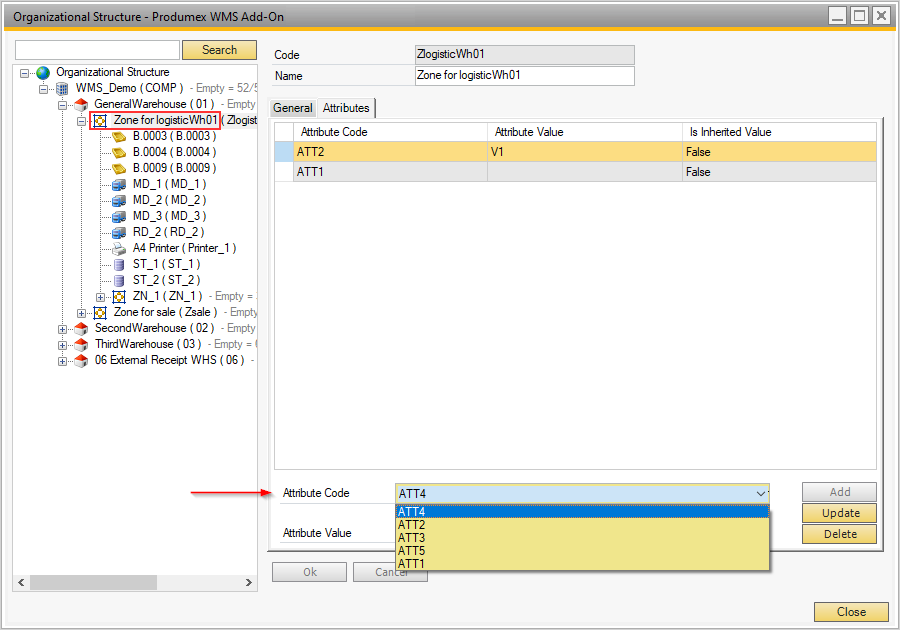
Task: Click the warehouse icon beside GeneralWarehouse
Action: (x=80, y=104)
